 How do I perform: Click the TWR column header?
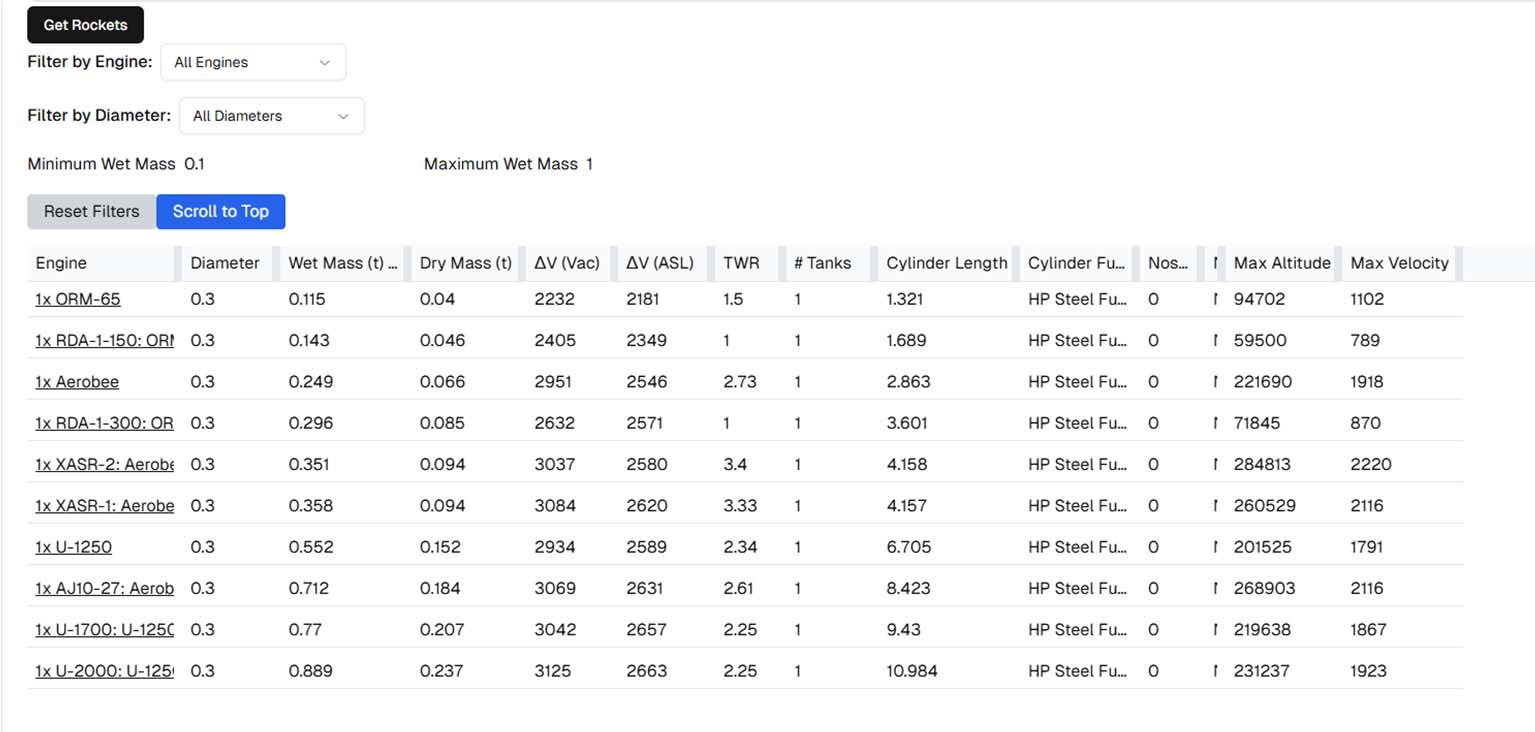[x=741, y=263]
